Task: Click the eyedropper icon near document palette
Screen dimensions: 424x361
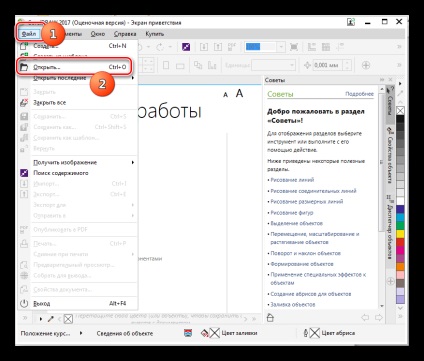Action: coord(51,319)
